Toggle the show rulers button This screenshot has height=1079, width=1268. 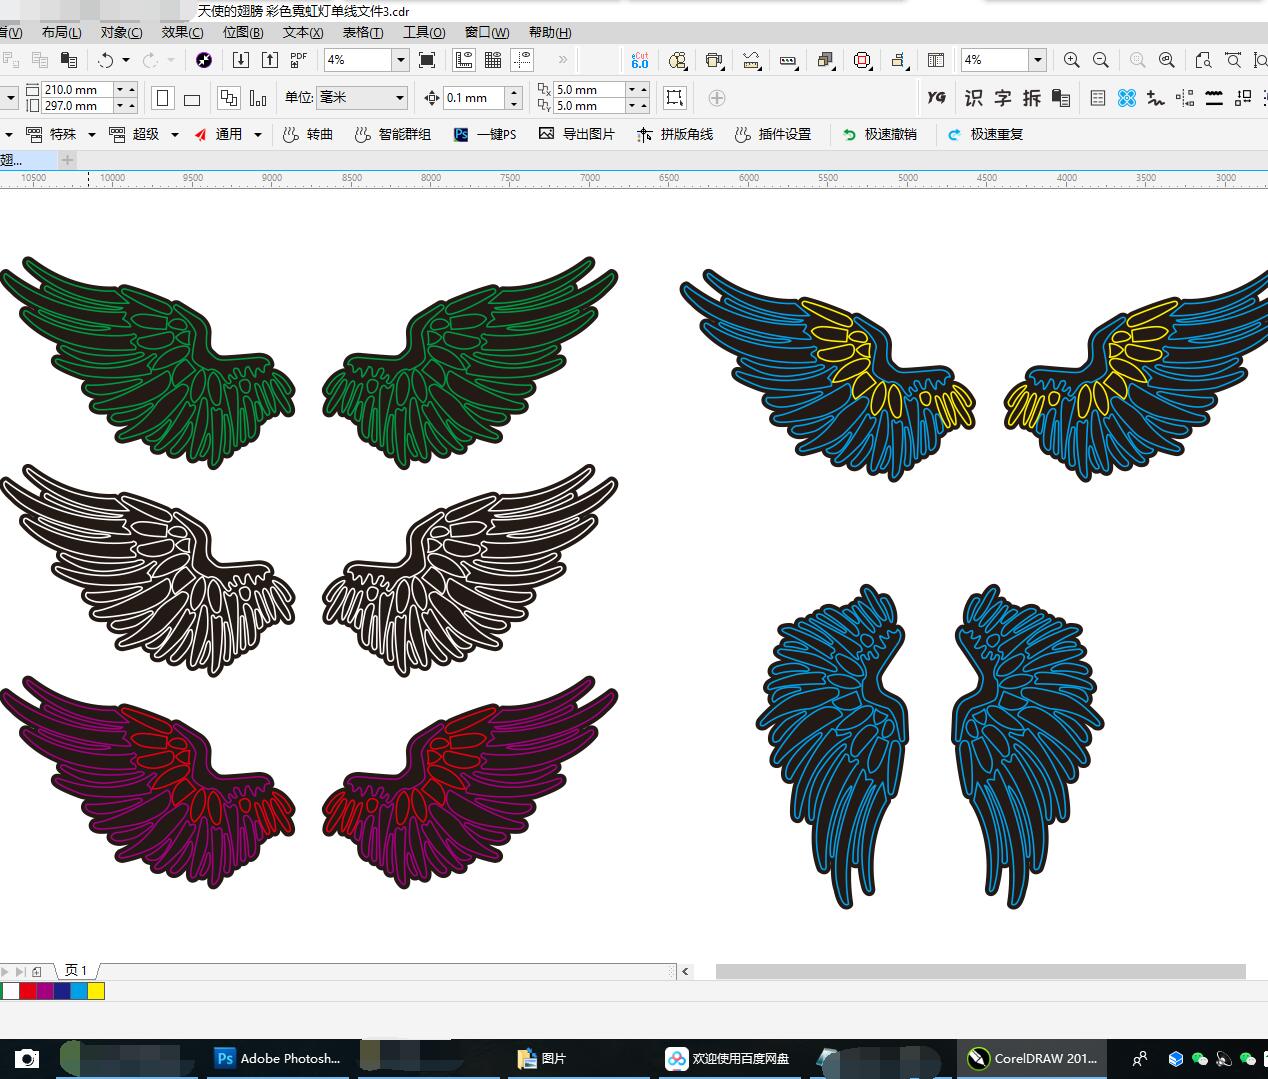tap(464, 60)
